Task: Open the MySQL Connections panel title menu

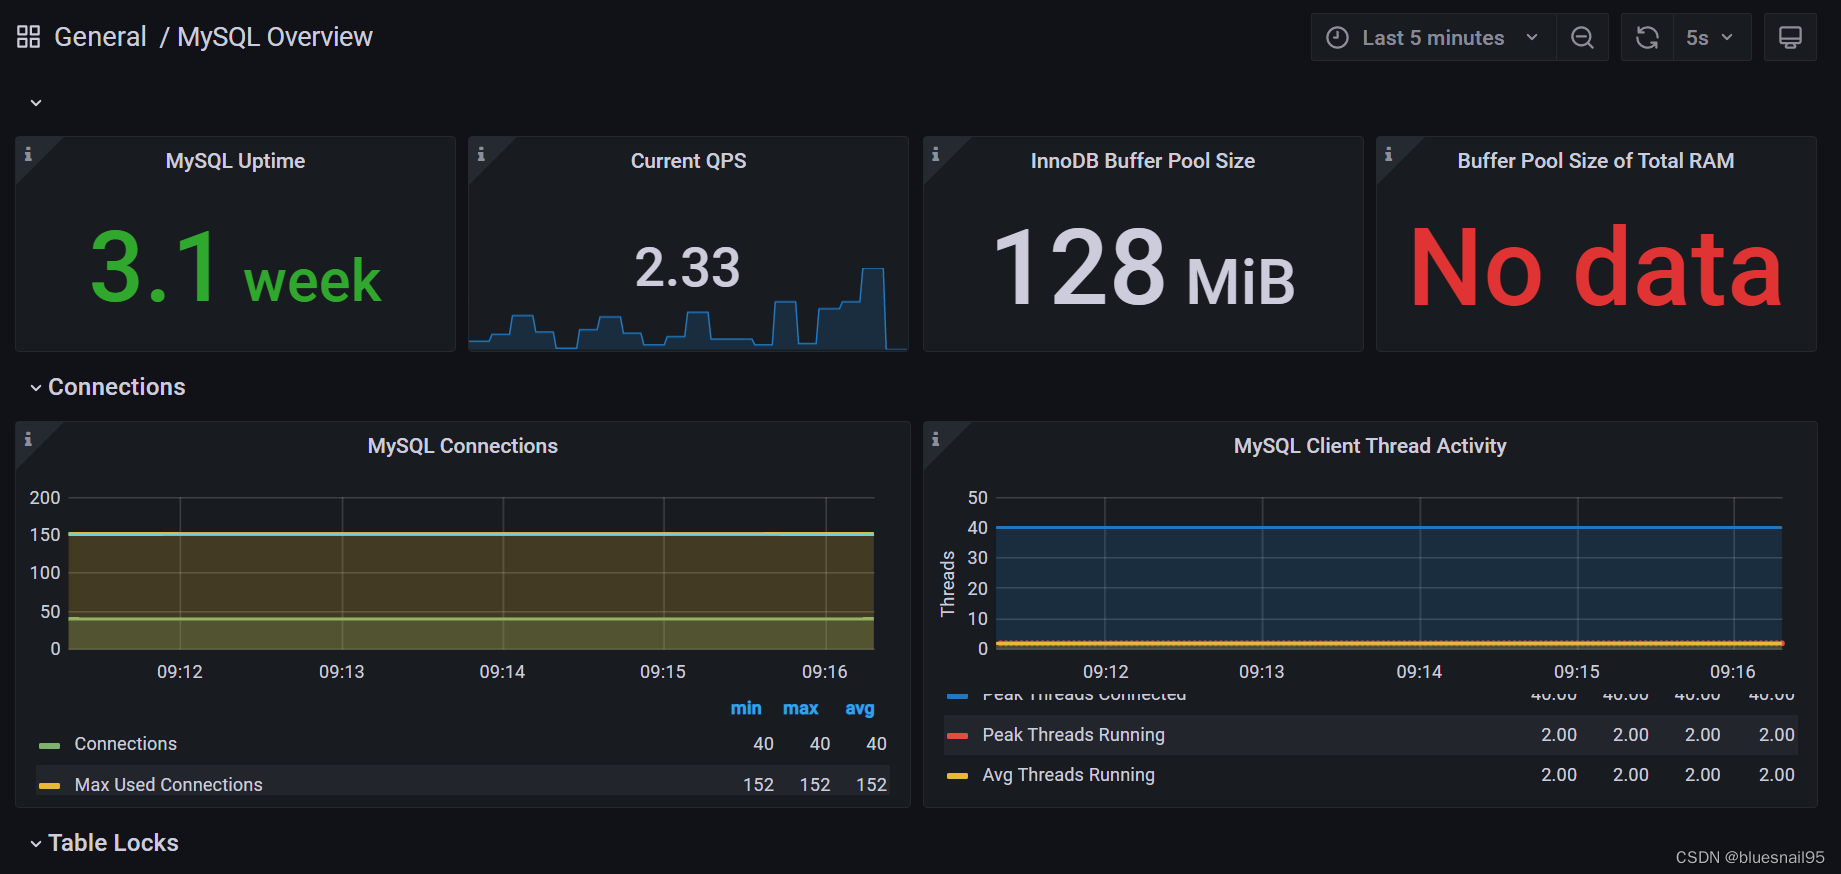Action: click(x=463, y=446)
